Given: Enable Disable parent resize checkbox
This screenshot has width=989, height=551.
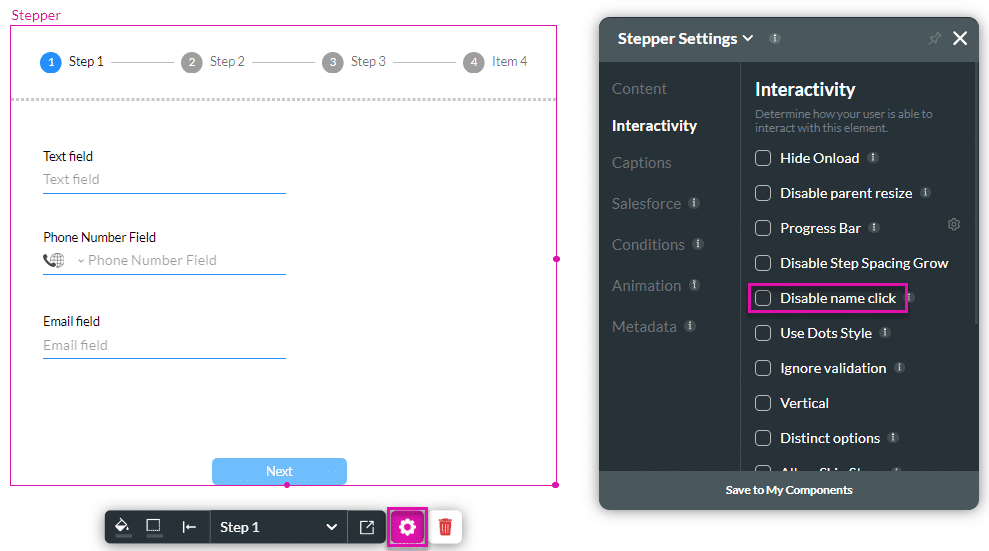Looking at the screenshot, I should (x=763, y=193).
